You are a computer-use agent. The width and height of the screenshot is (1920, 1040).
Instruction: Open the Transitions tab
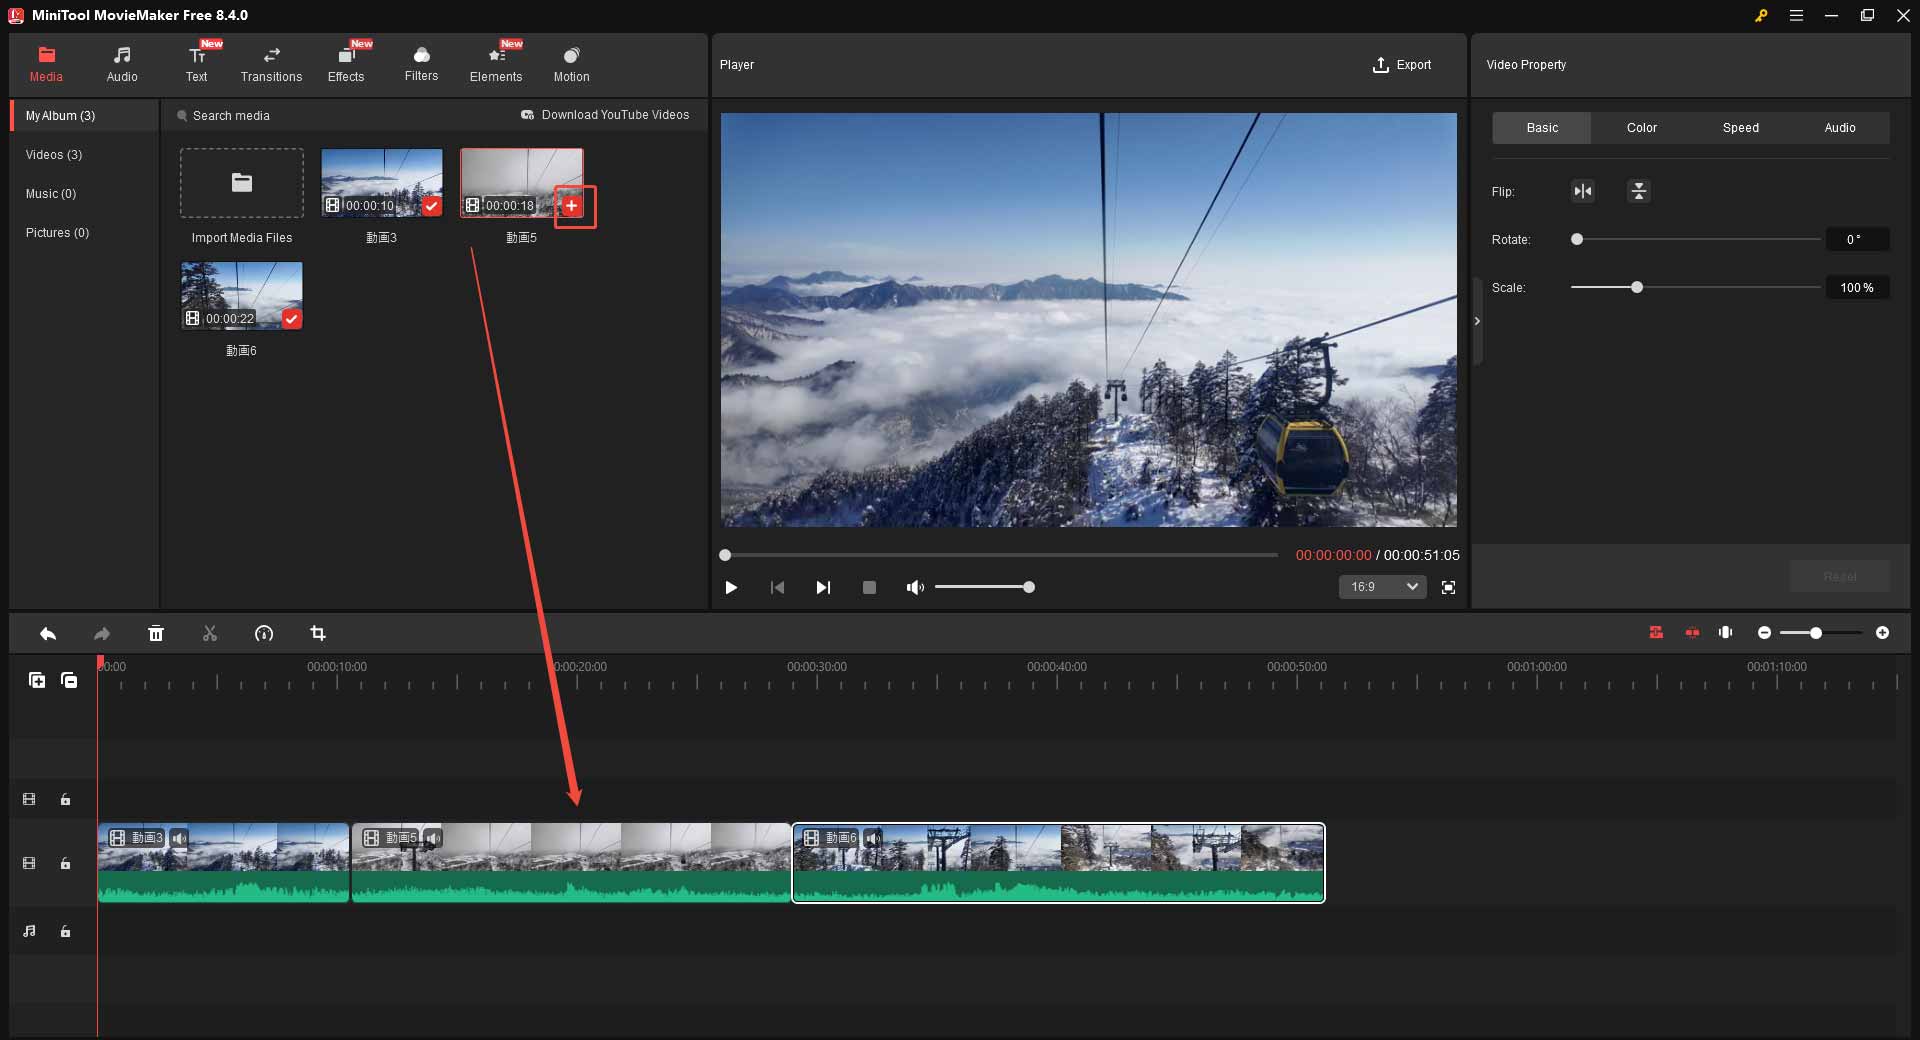pos(271,64)
